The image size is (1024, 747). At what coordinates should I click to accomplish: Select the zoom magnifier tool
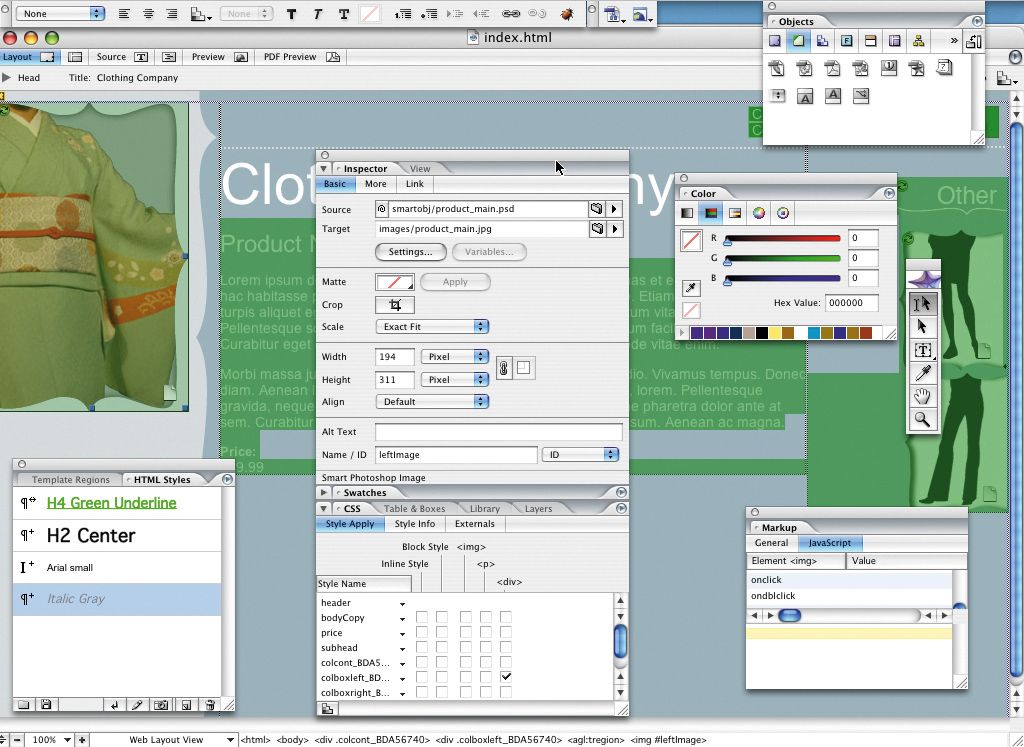(x=922, y=419)
